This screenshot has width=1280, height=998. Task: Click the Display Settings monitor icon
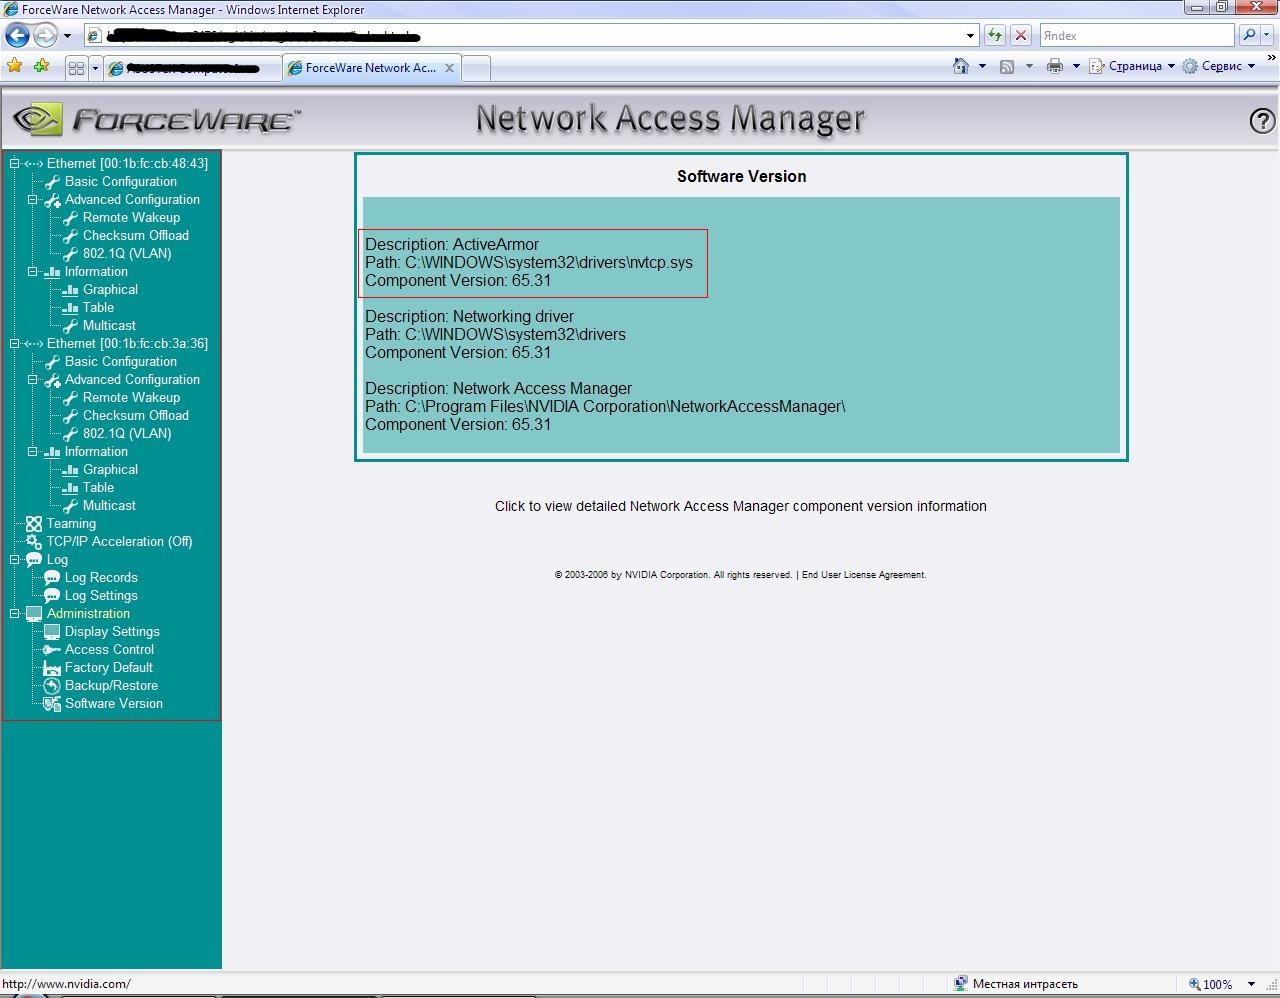coord(52,632)
